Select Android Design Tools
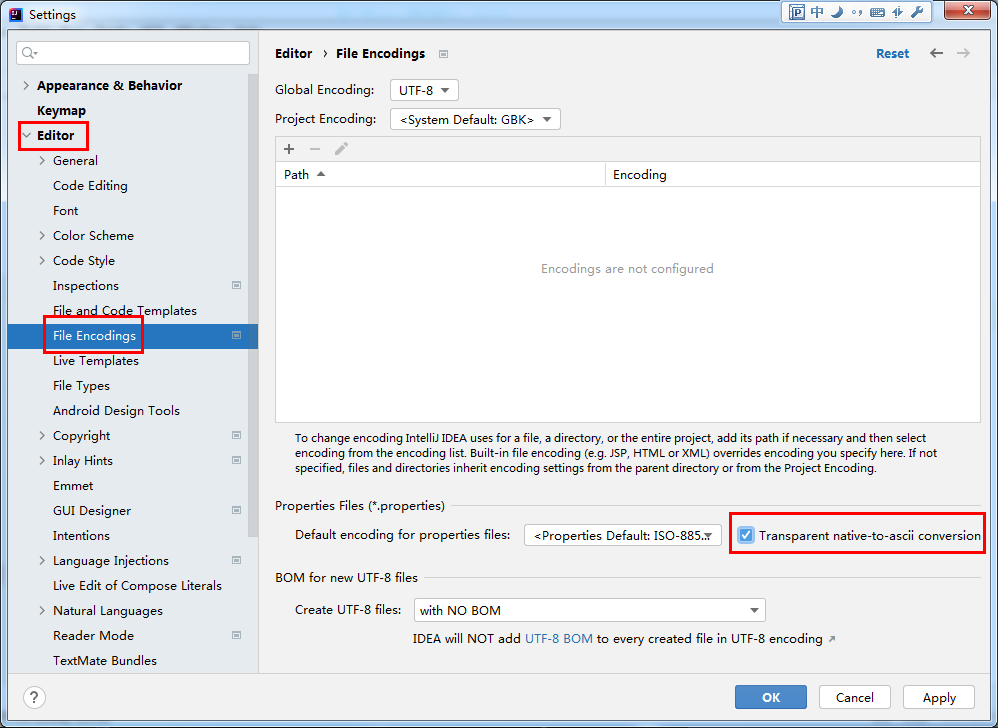This screenshot has width=998, height=728. [116, 410]
